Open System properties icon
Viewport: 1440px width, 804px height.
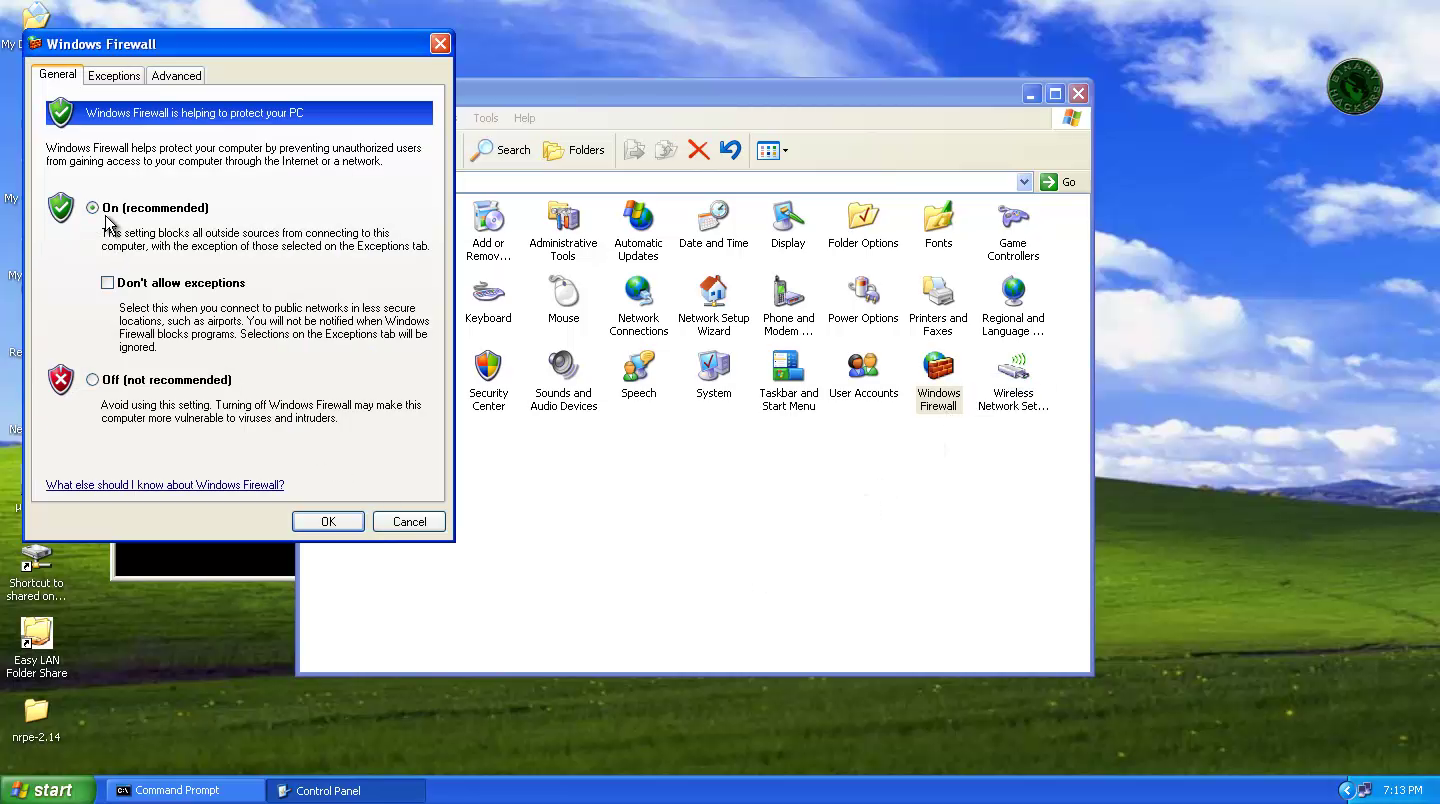(713, 375)
